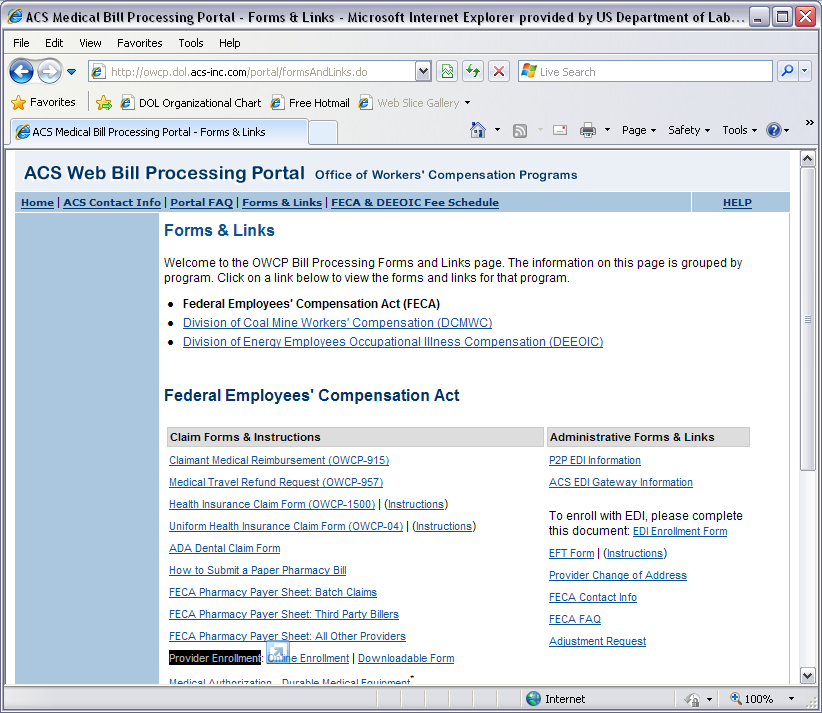Screen dimensions: 822x713
Task: Click the Forward arrow button
Action: (x=50, y=71)
